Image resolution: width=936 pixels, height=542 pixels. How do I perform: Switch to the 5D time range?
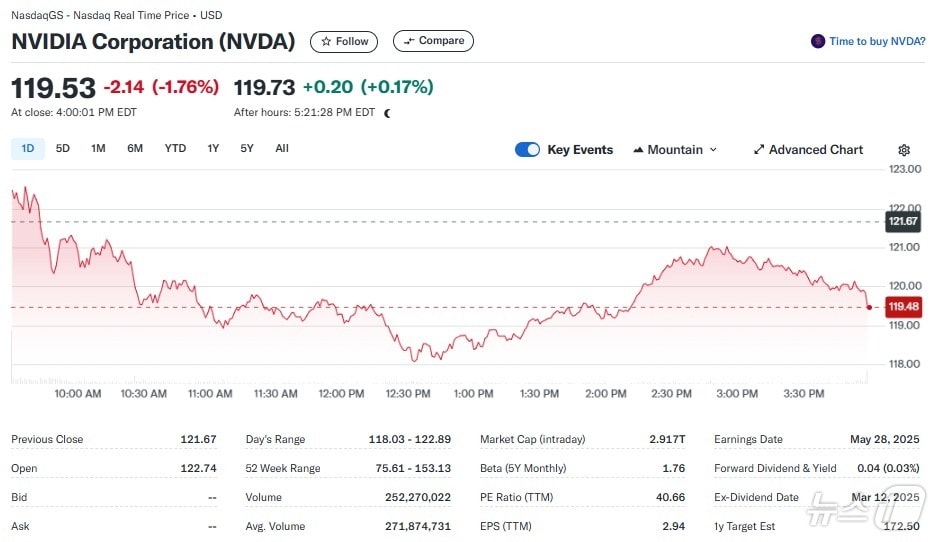[x=63, y=149]
